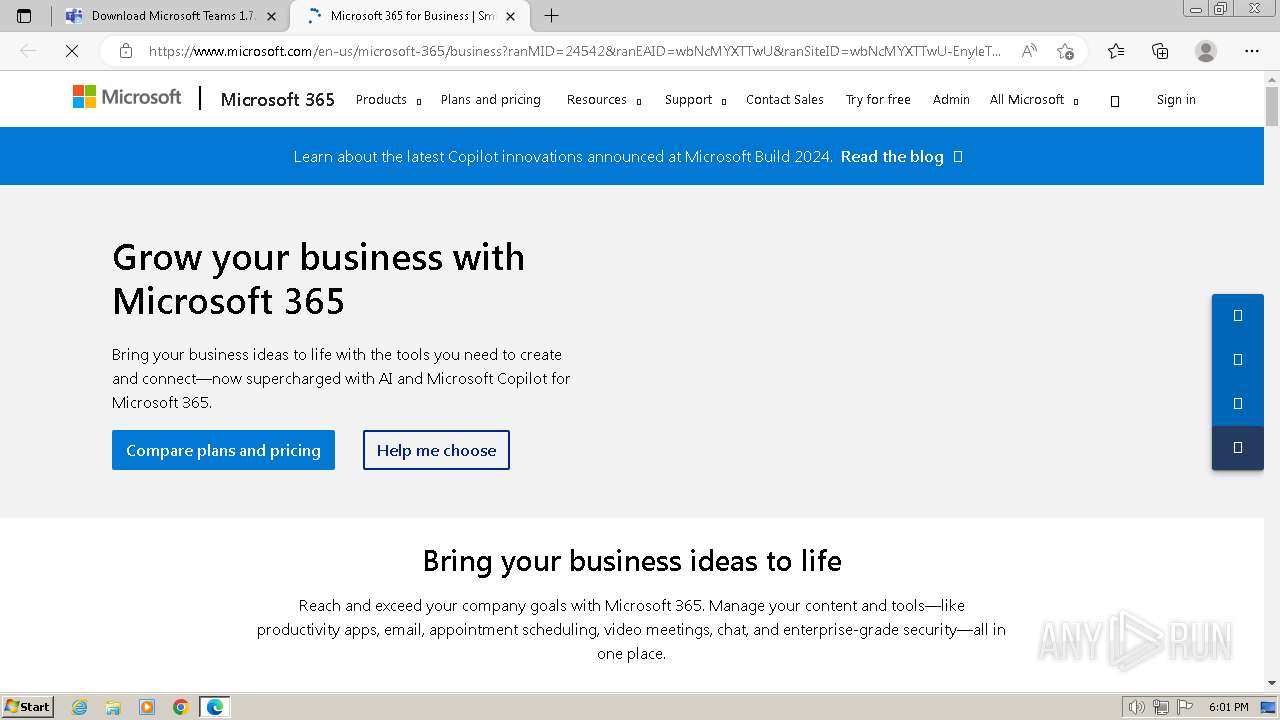Select Microsoft 365 for Business tab
This screenshot has width=1280, height=720.
tap(410, 16)
